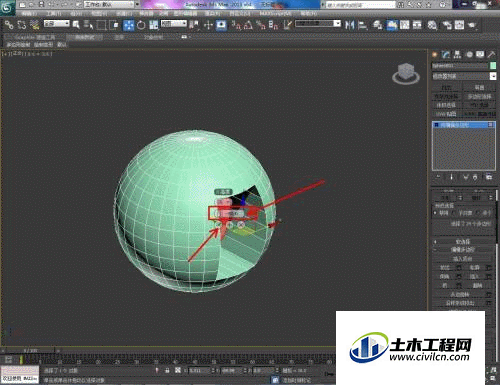Viewport: 500px width, 385px height.
Task: Choose the Select and Scale tool
Action: [153, 25]
